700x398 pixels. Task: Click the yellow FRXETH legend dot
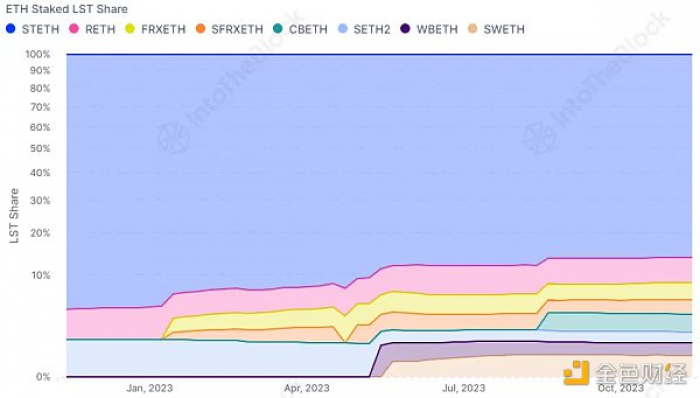pos(130,29)
